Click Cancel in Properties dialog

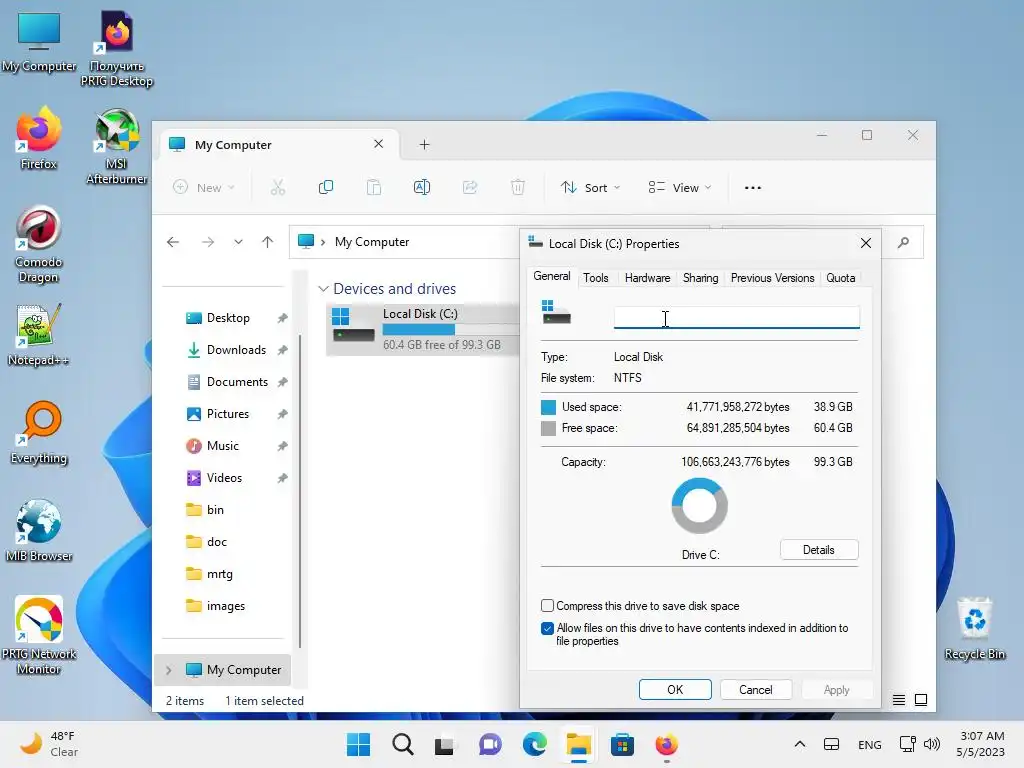(756, 690)
